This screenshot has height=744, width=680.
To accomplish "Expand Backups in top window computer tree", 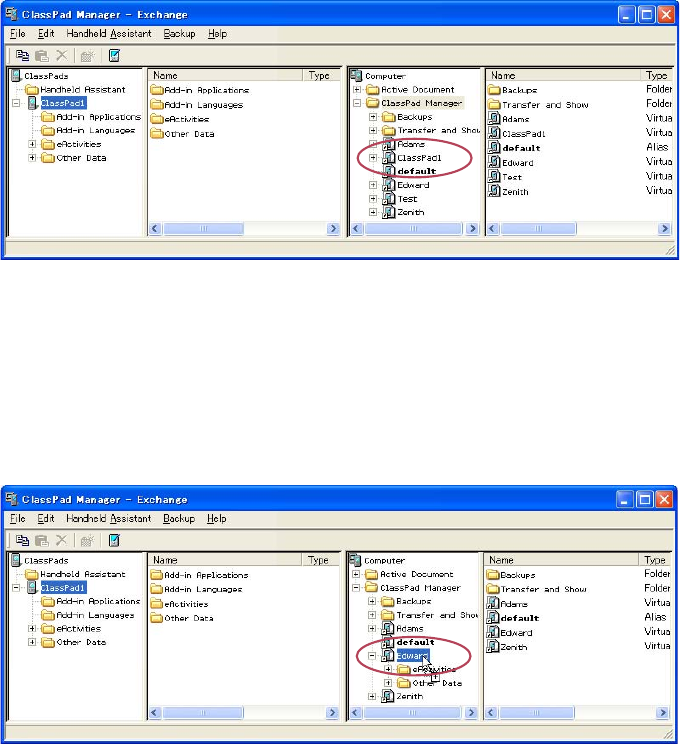I will tap(373, 117).
